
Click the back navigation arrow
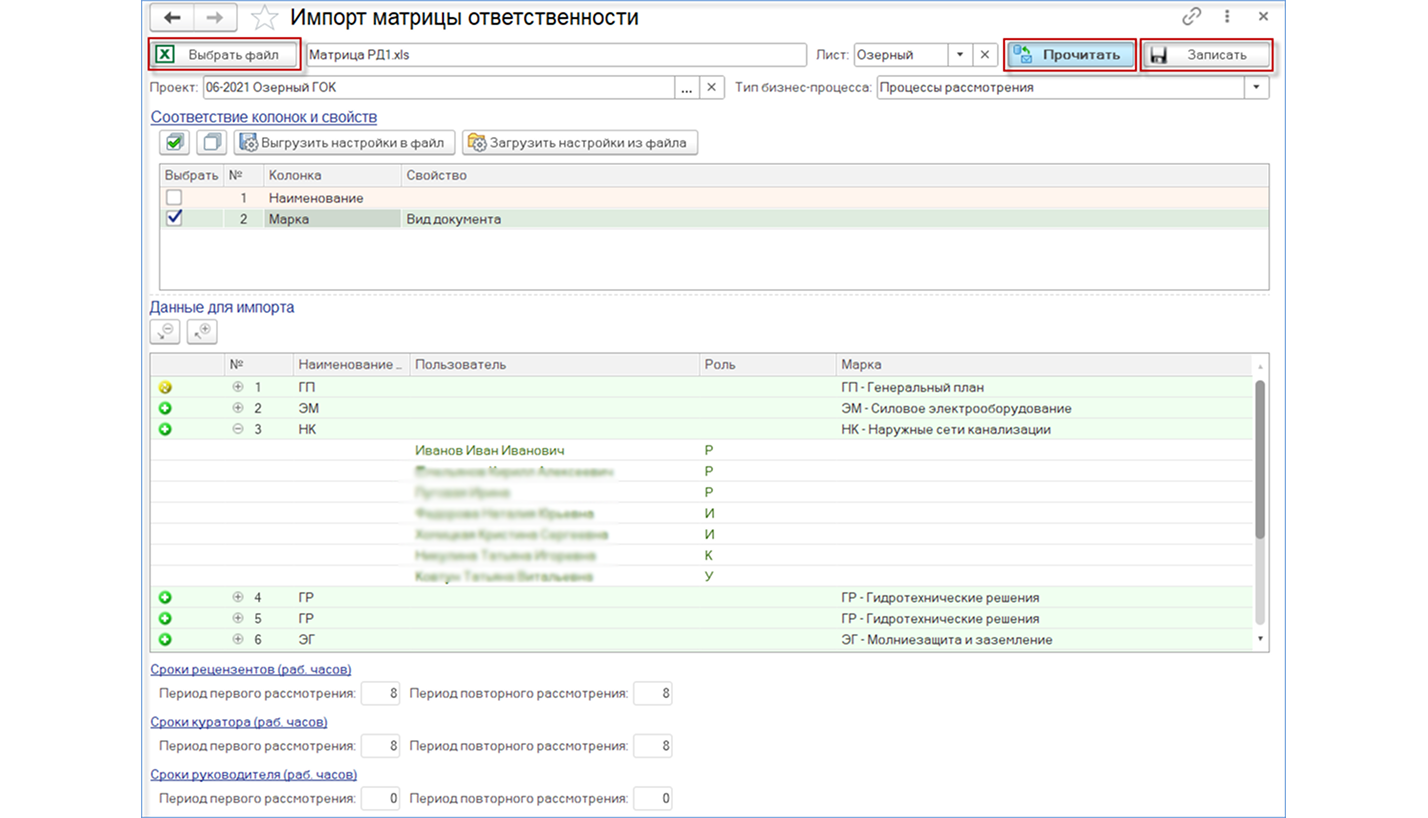(x=171, y=17)
